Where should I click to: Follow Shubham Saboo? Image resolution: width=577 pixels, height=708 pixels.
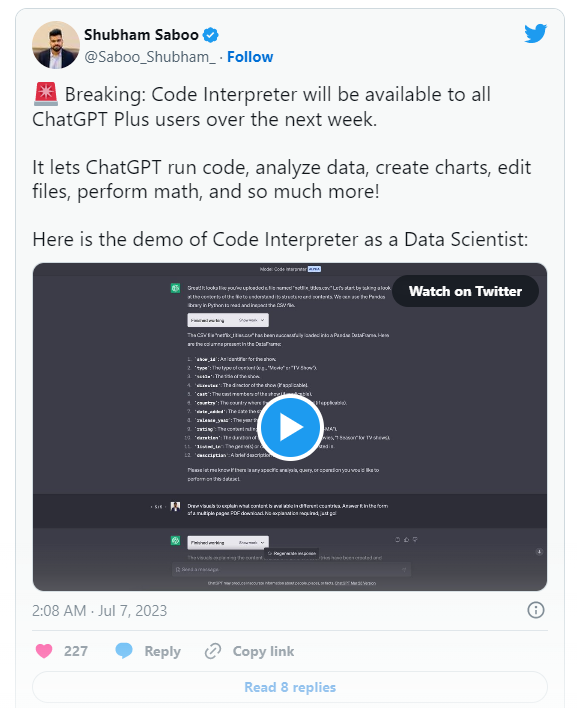(250, 57)
